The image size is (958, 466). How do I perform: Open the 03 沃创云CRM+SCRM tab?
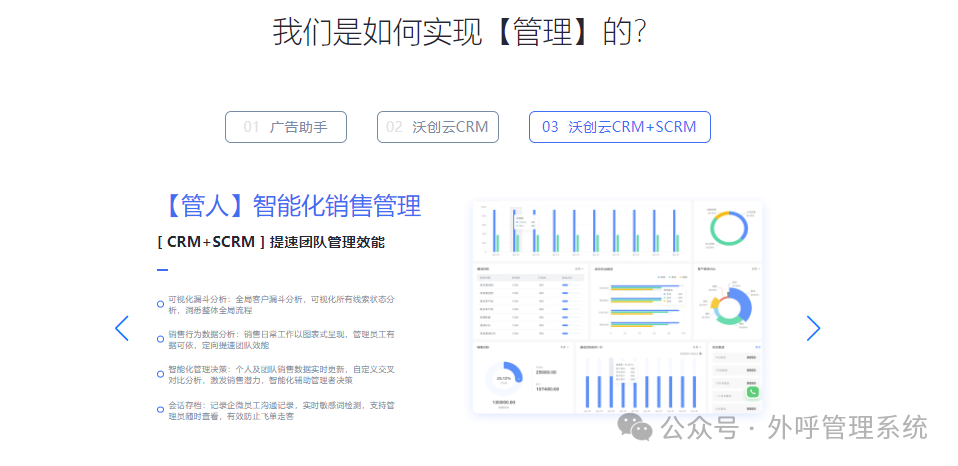click(620, 127)
